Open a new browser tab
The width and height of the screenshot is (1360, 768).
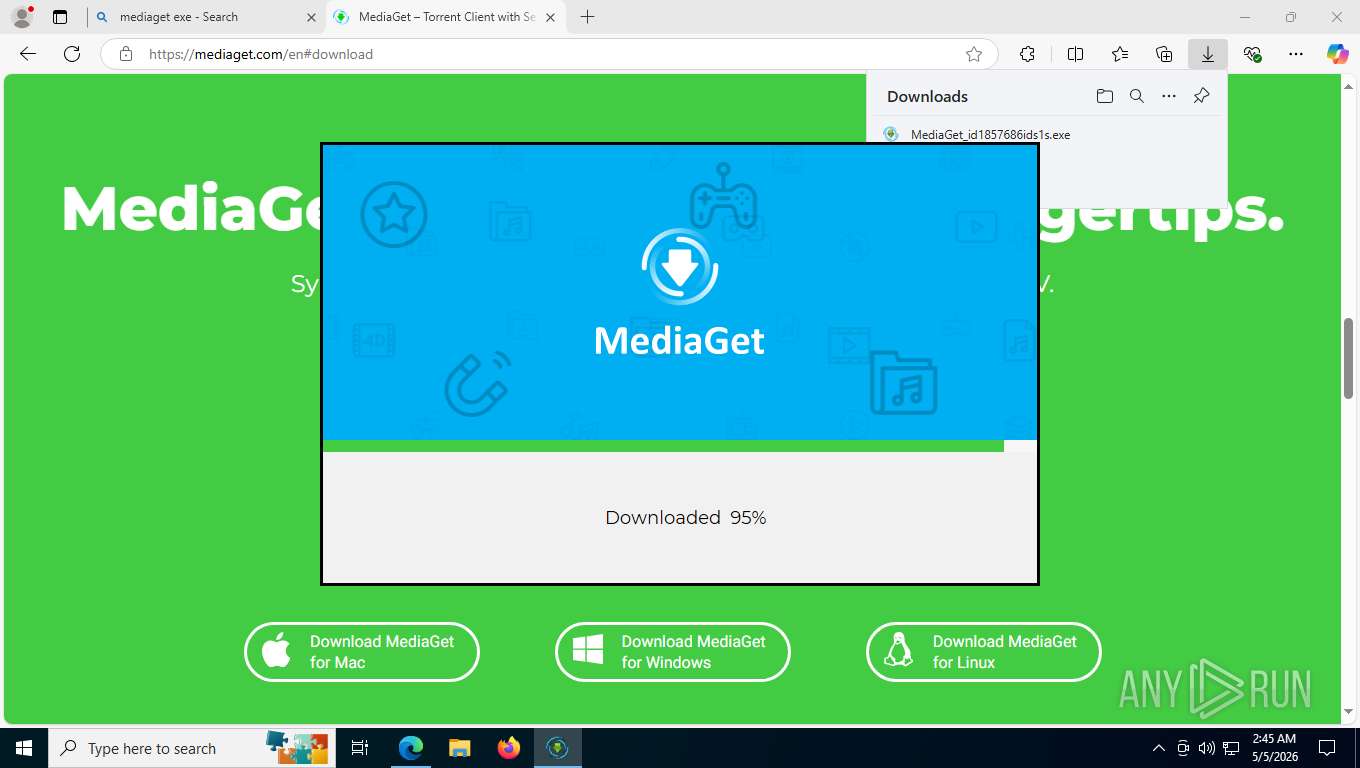587,17
